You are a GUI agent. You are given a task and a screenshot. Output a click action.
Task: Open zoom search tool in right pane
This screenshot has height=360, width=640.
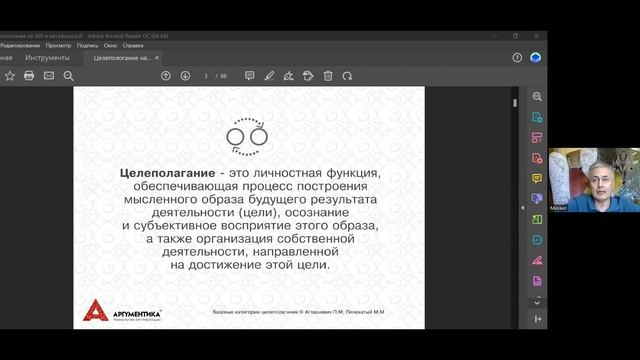click(537, 97)
